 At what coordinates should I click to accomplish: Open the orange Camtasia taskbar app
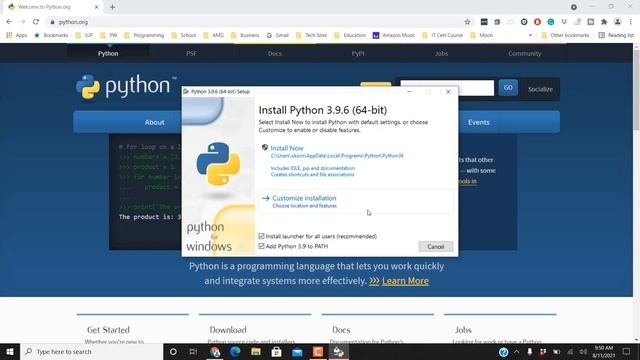tap(318, 351)
